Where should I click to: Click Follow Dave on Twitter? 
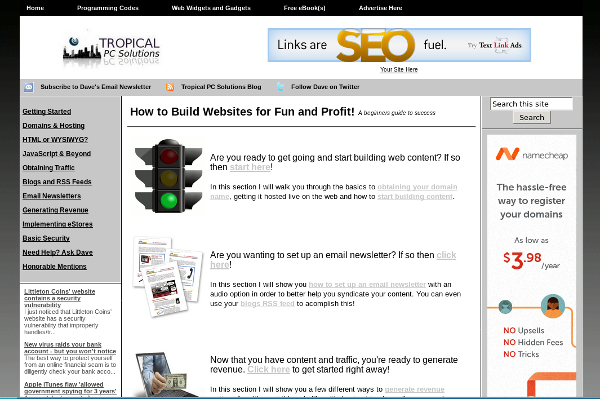(325, 87)
